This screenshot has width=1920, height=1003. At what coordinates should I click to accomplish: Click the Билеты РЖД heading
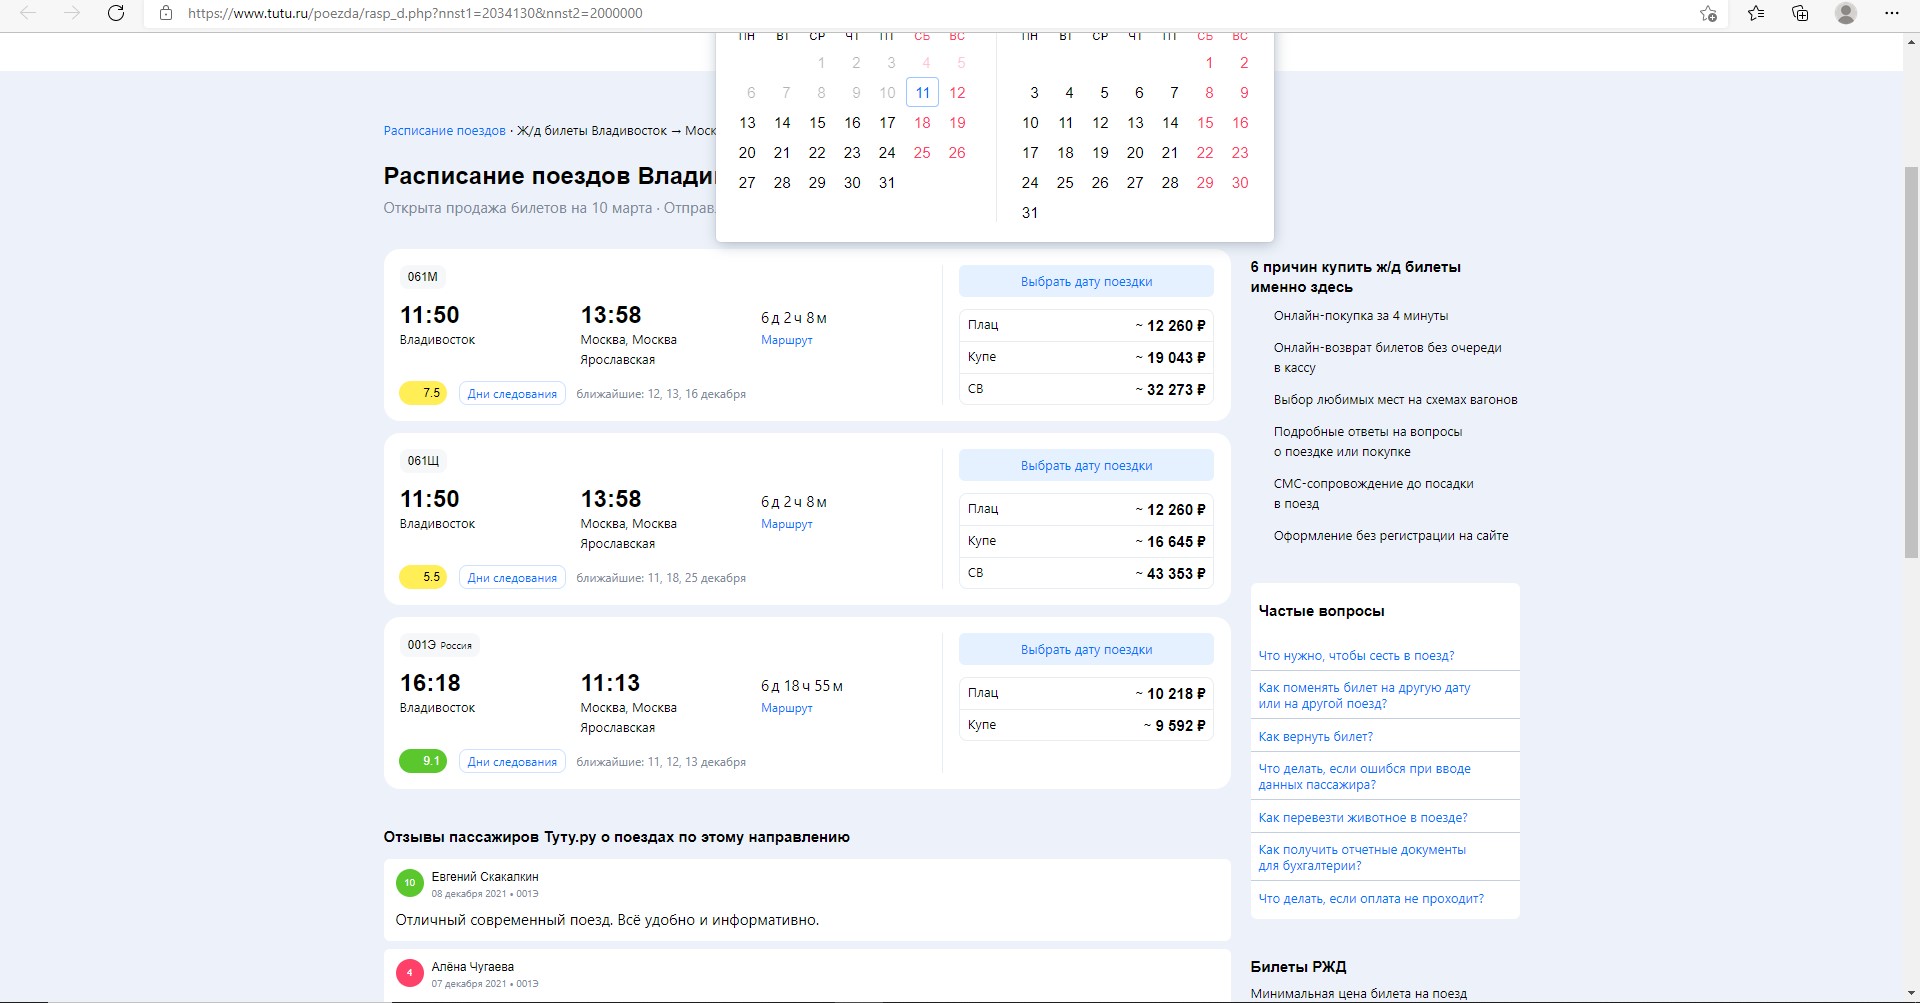(x=1298, y=967)
